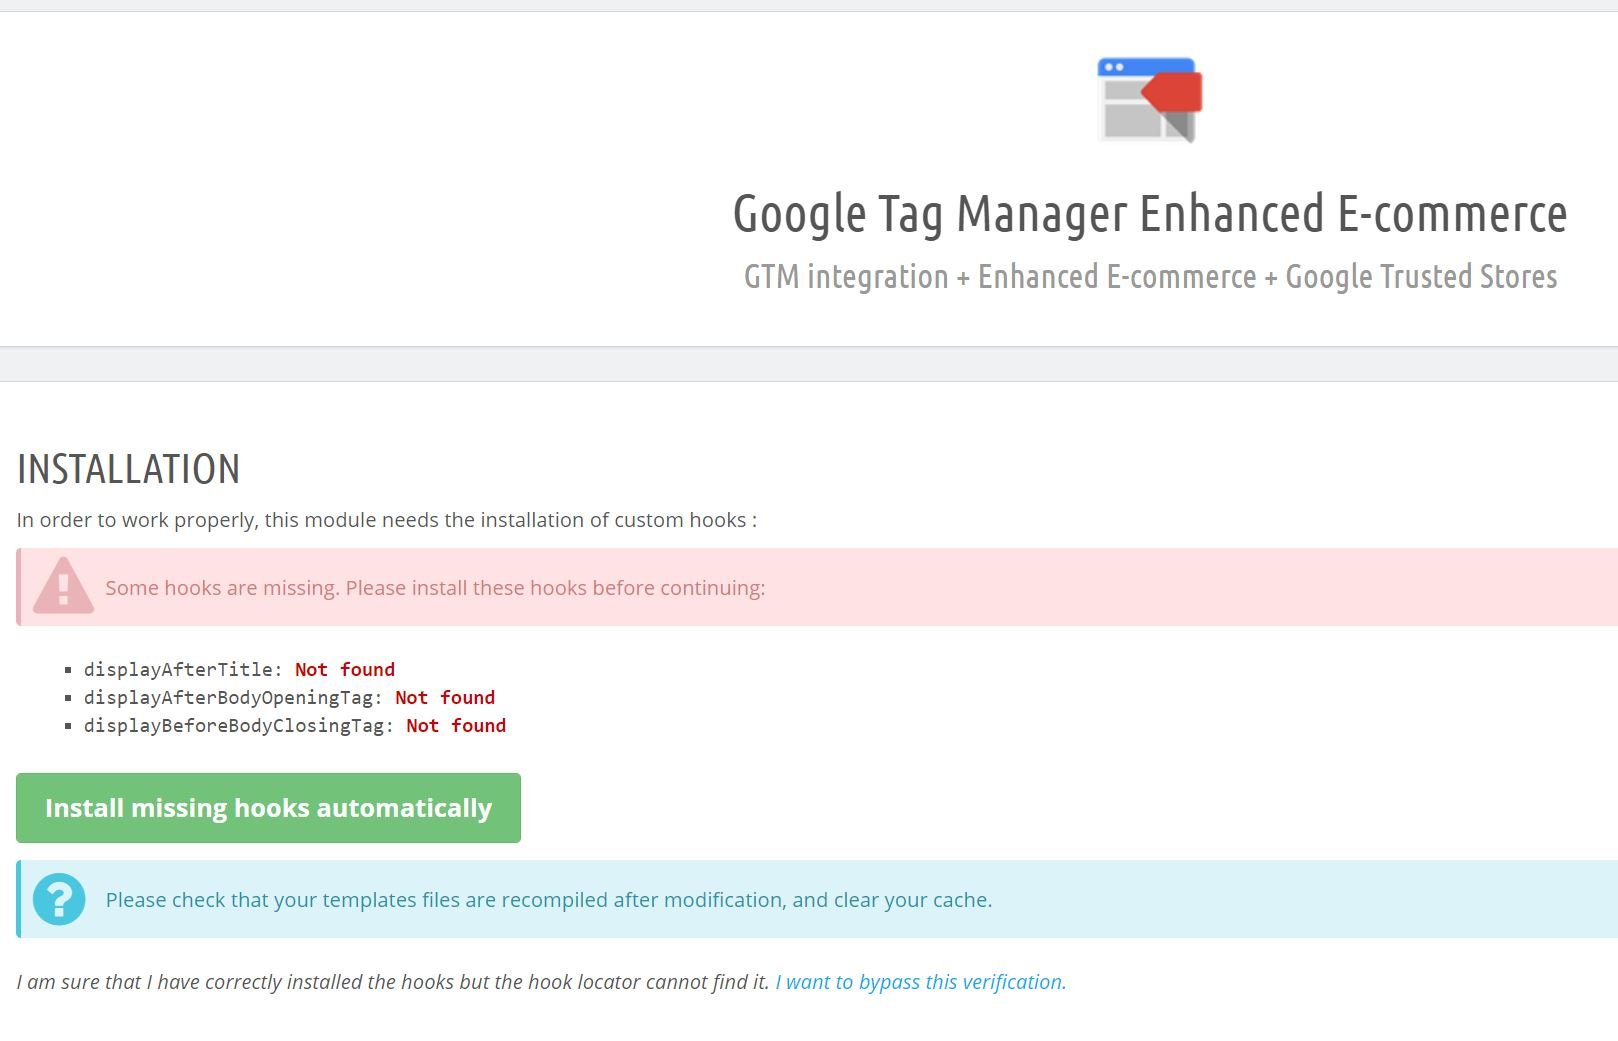The height and width of the screenshot is (1041, 1618).
Task: Click the Some hooks are missing warning text
Action: tap(435, 588)
